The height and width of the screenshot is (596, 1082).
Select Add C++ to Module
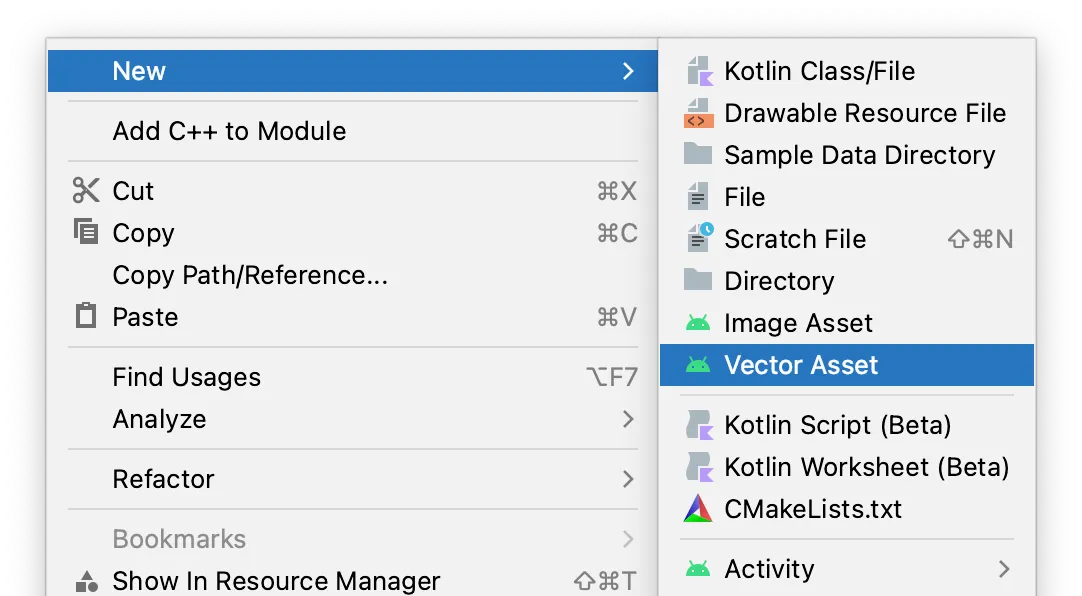229,131
